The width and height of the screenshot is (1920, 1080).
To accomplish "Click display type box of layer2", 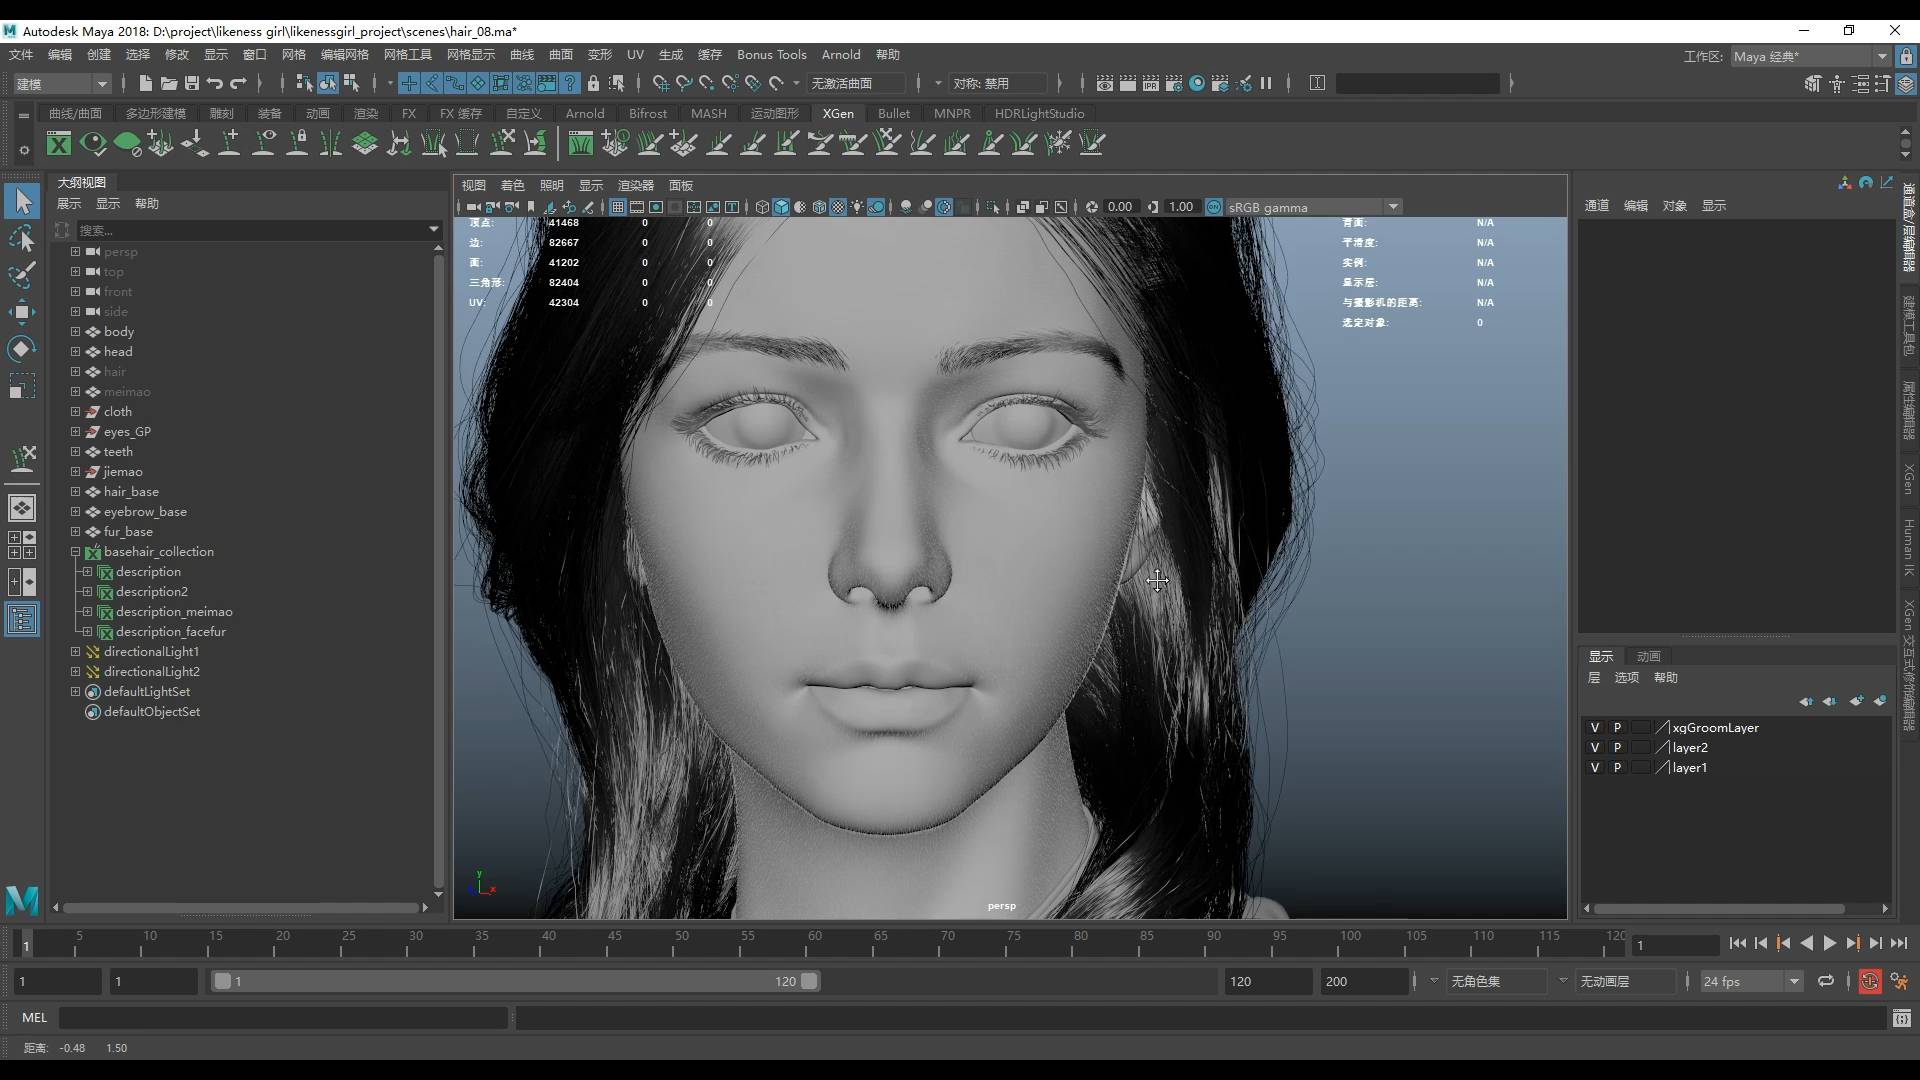I will pyautogui.click(x=1640, y=747).
